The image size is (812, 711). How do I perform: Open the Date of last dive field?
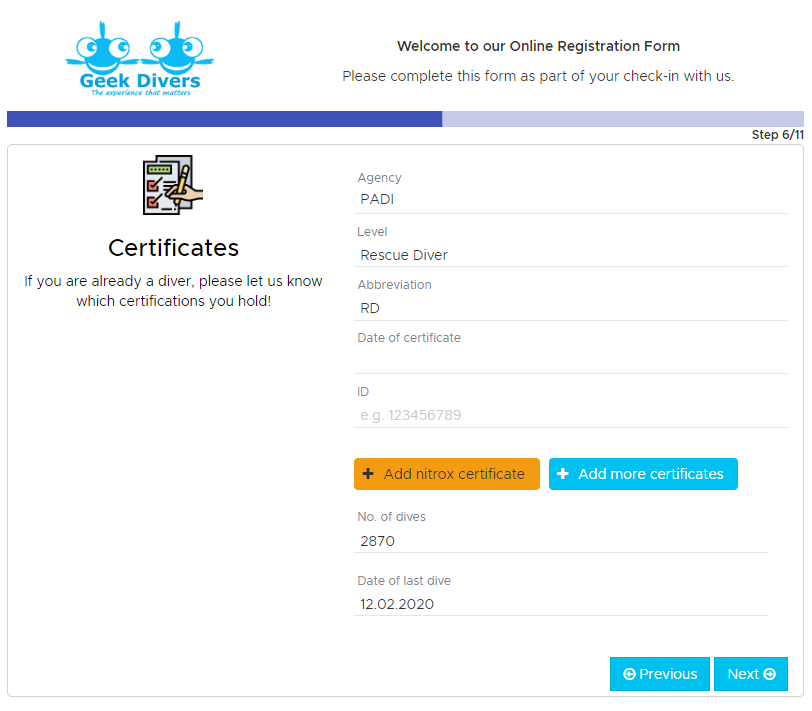[561, 604]
